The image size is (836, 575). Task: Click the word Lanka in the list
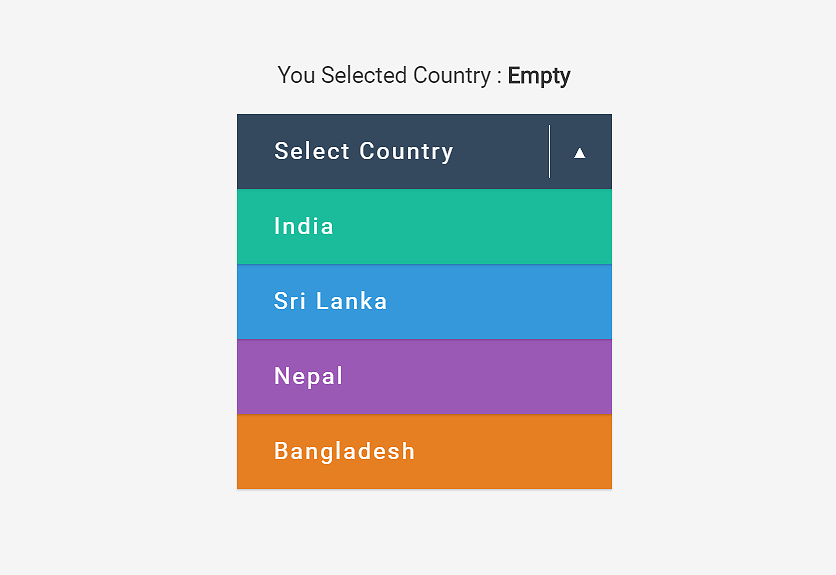351,301
